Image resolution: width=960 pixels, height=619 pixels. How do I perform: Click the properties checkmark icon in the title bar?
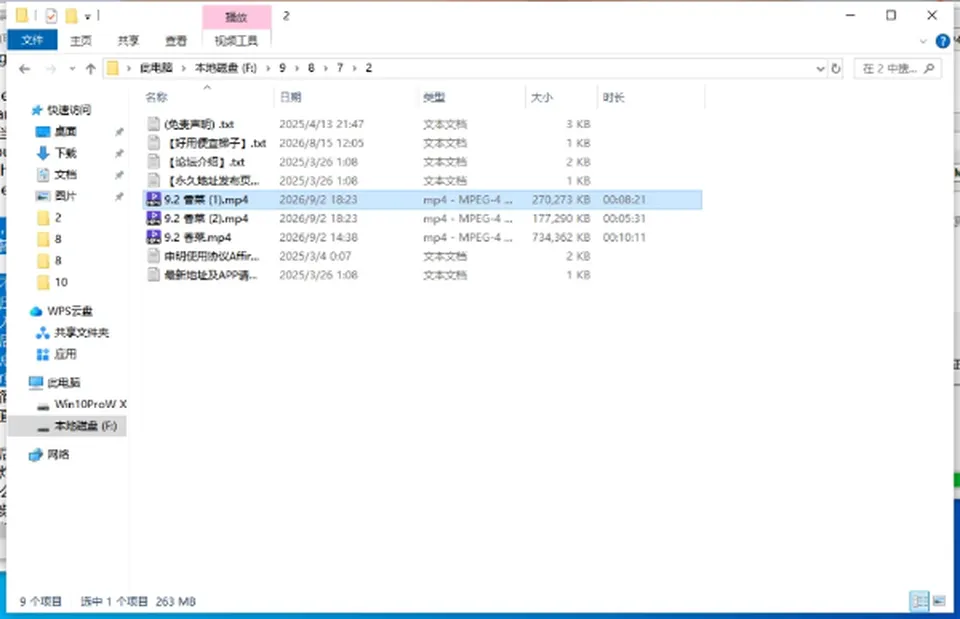point(51,16)
